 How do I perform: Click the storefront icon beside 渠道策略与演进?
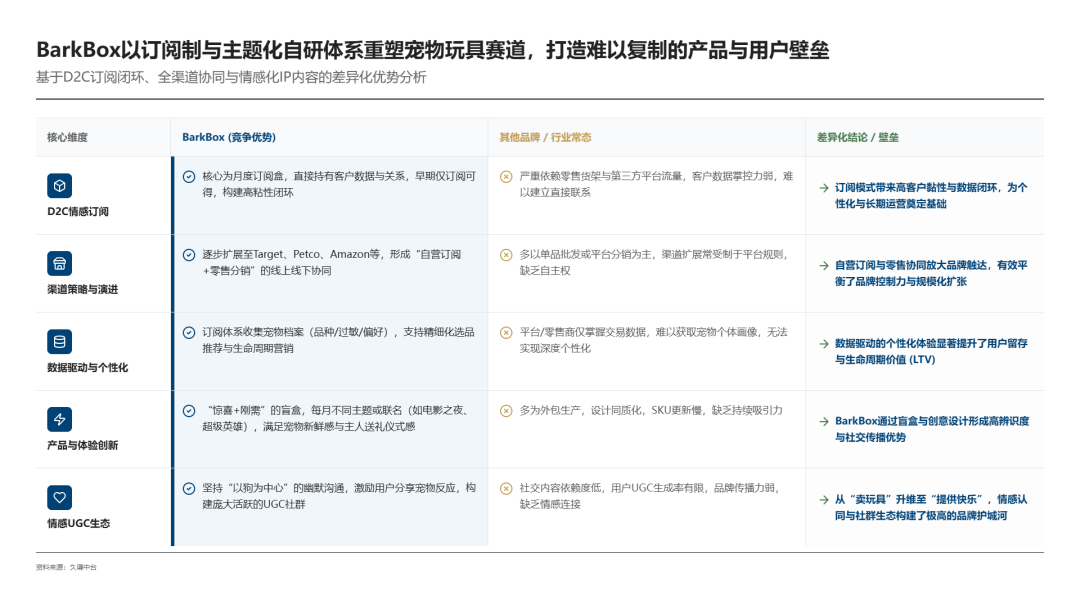[x=60, y=262]
